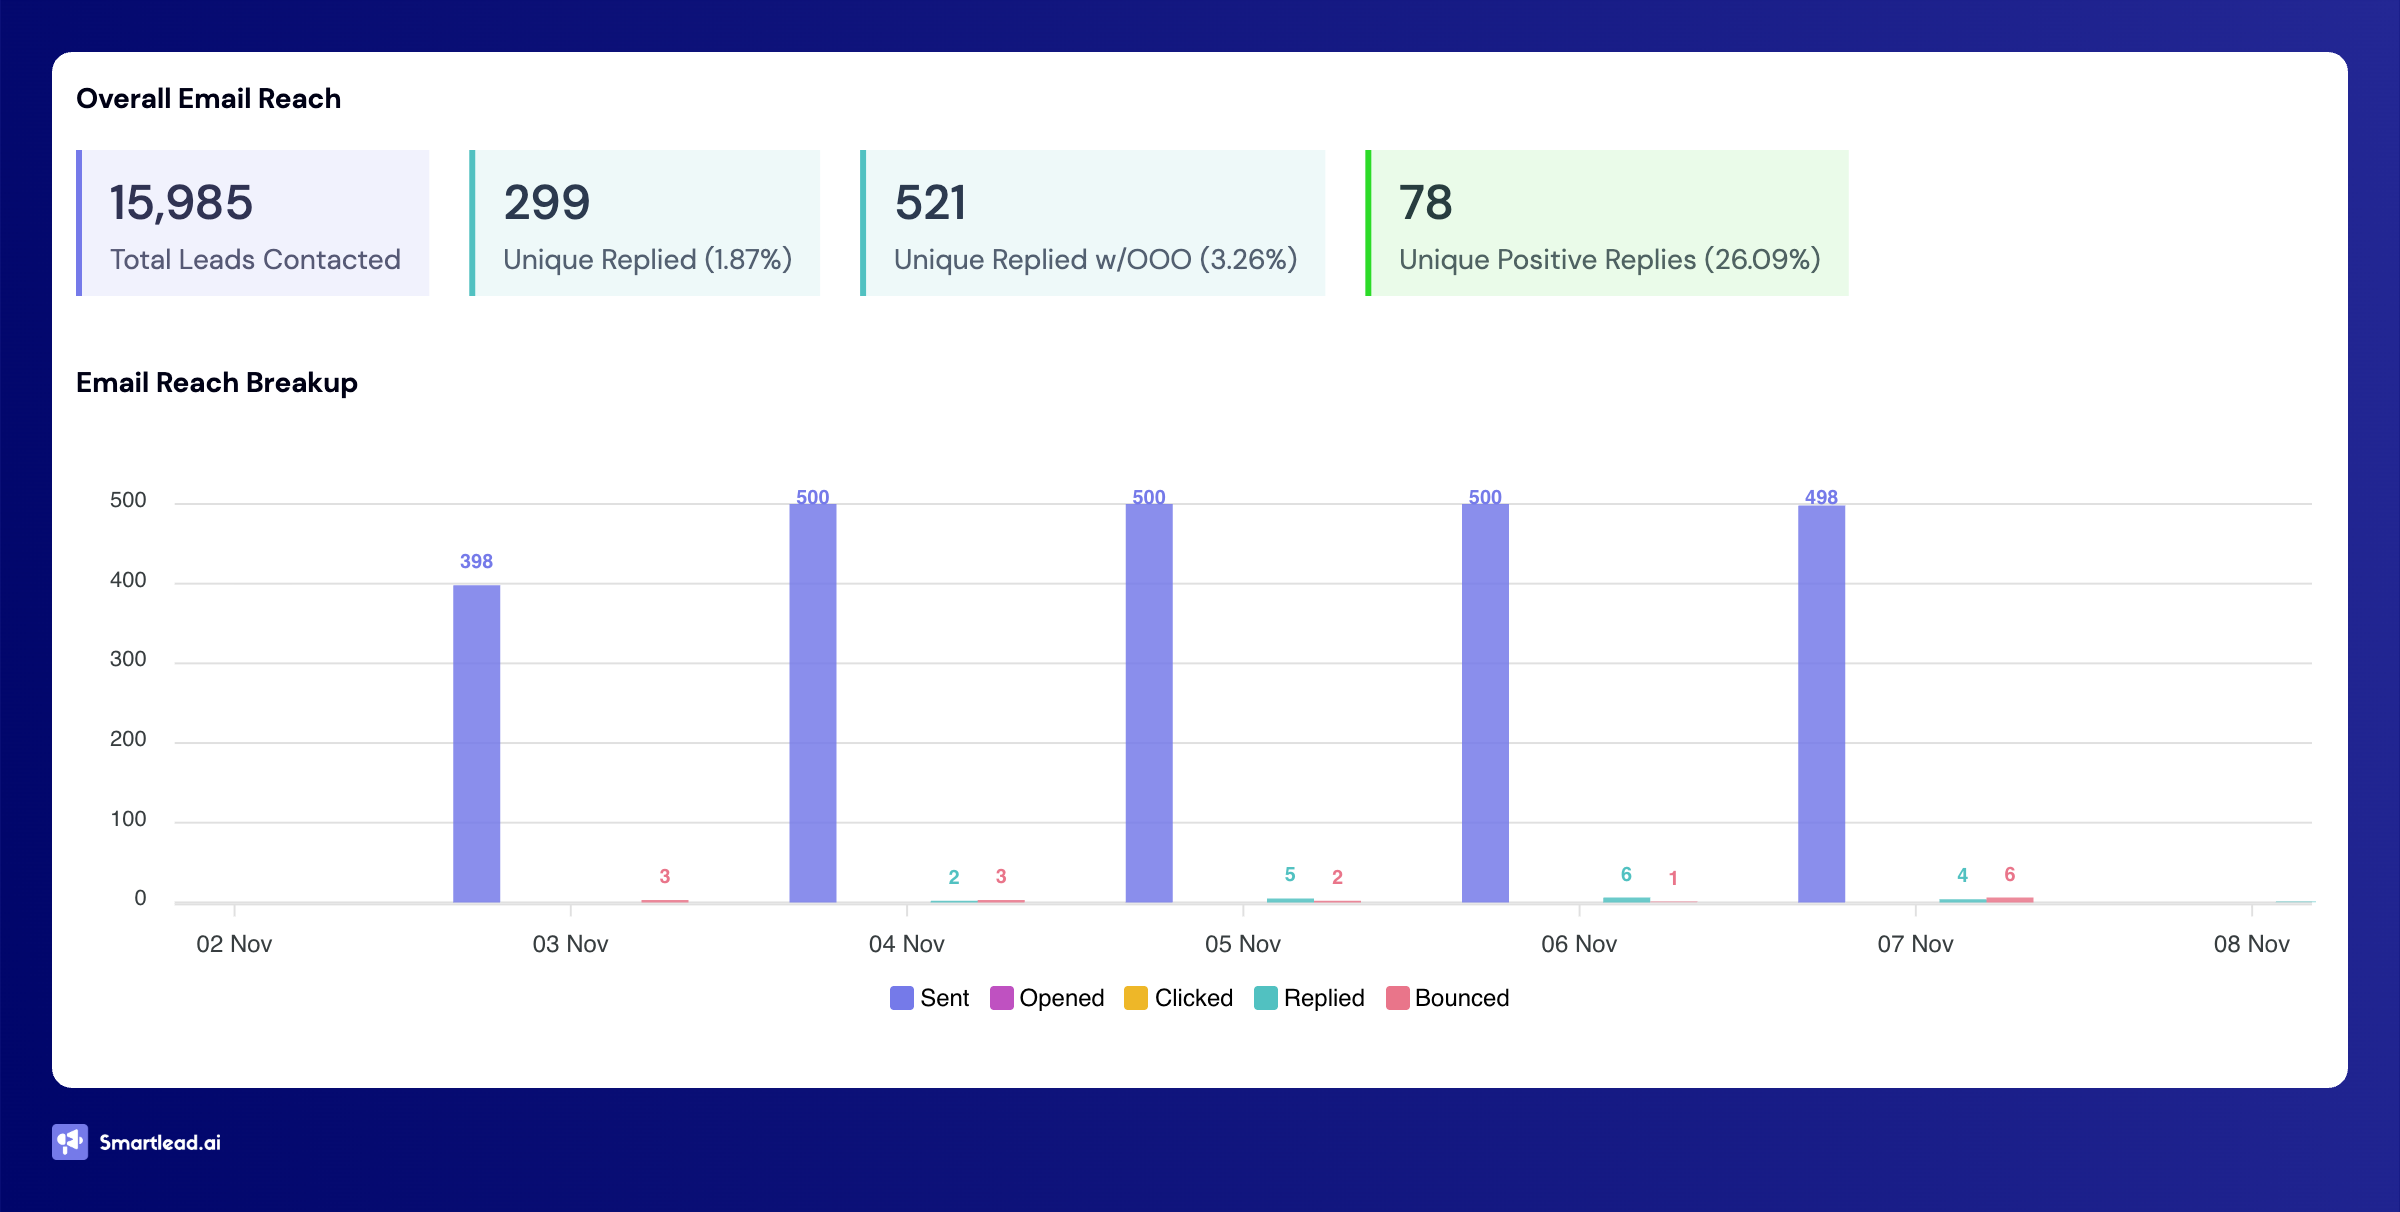Toggle the Bounced legend color swatch
This screenshot has width=2400, height=1212.
click(1397, 998)
